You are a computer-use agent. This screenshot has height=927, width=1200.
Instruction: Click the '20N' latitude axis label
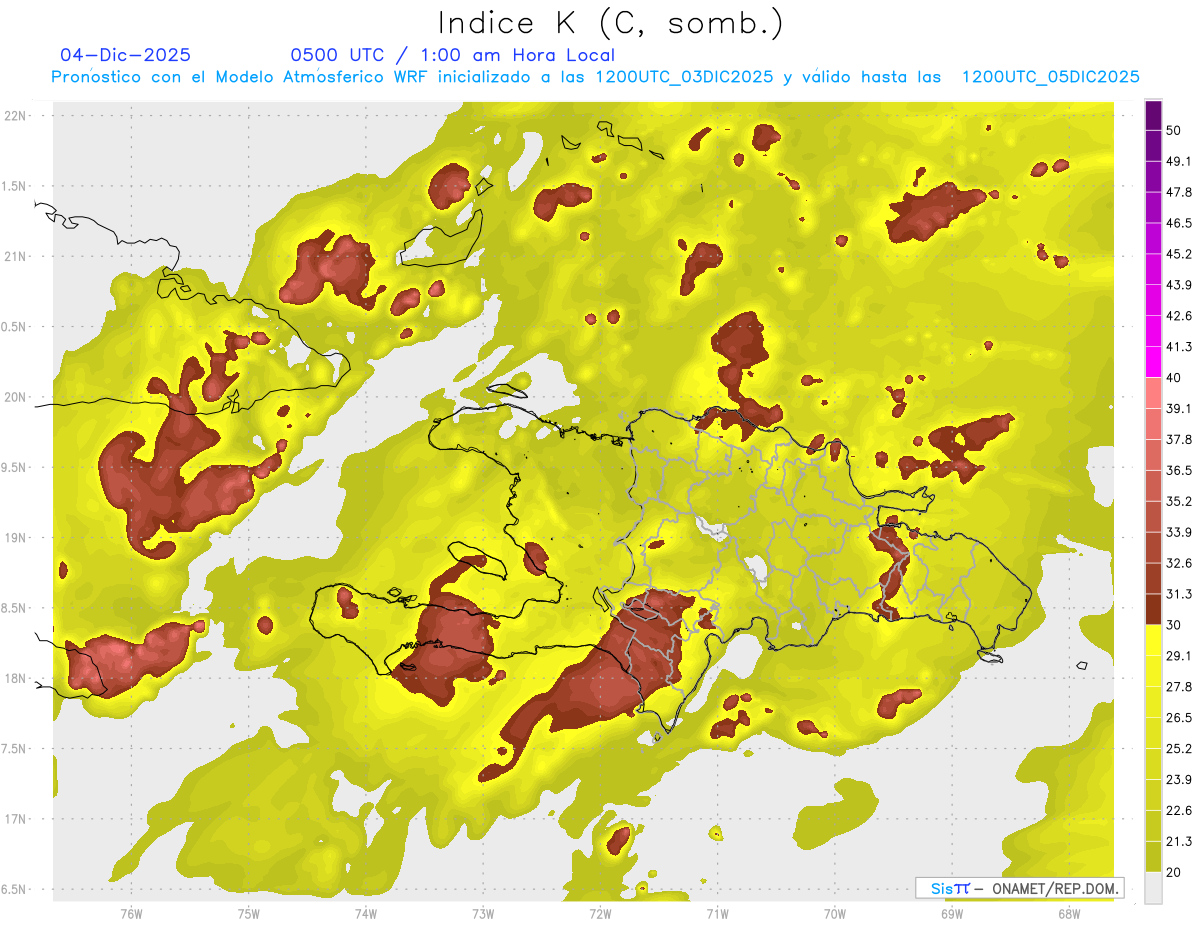pos(16,398)
